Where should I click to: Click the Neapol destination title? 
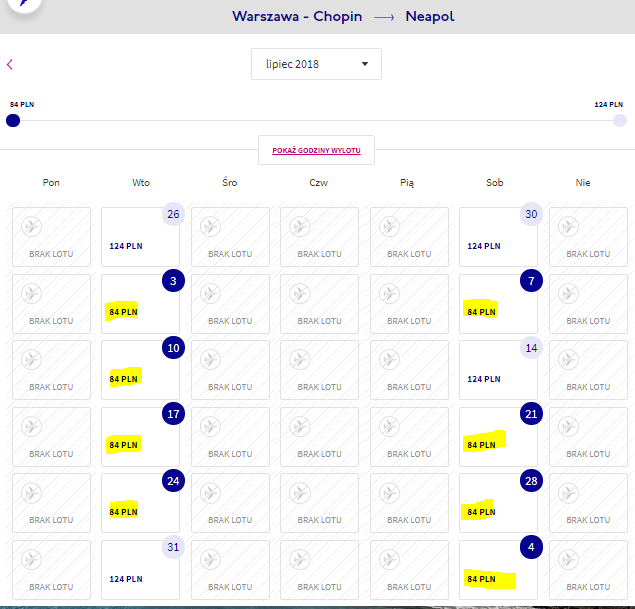point(430,17)
